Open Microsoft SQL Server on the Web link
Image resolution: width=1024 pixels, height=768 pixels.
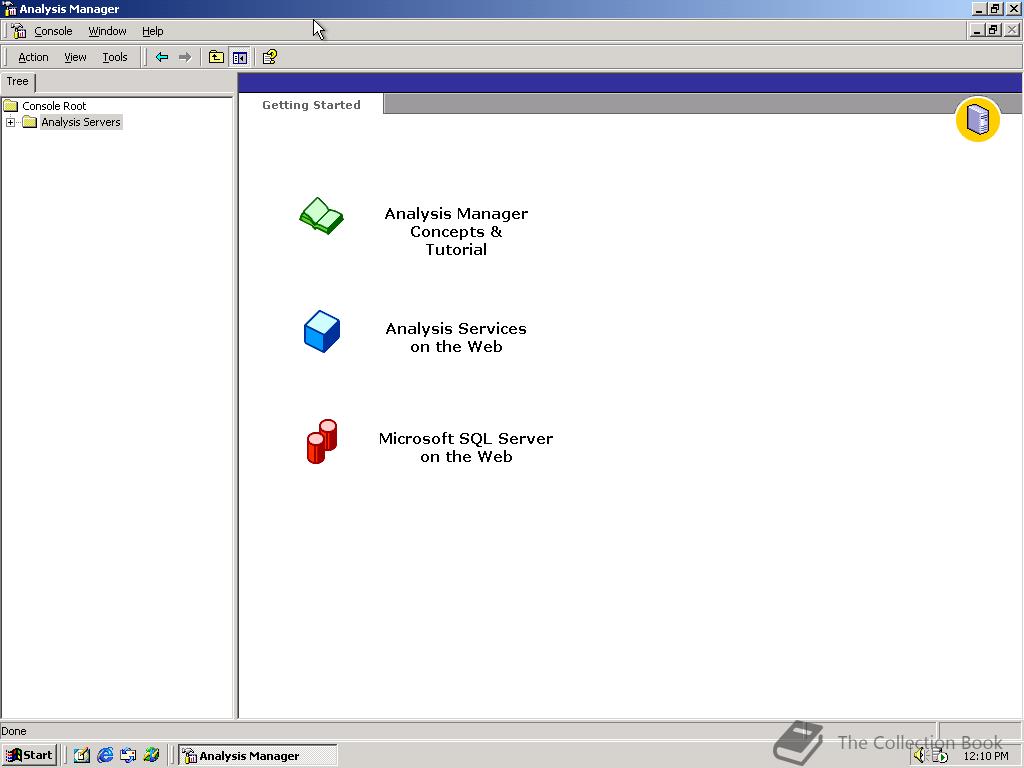(466, 447)
